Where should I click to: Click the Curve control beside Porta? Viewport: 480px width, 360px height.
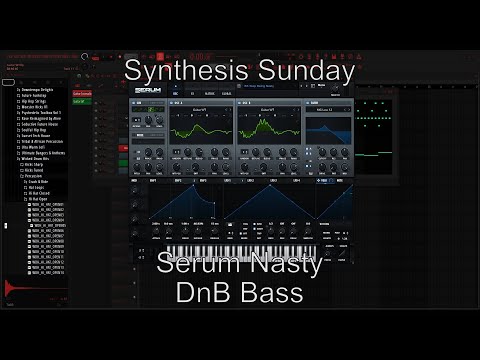point(342,253)
